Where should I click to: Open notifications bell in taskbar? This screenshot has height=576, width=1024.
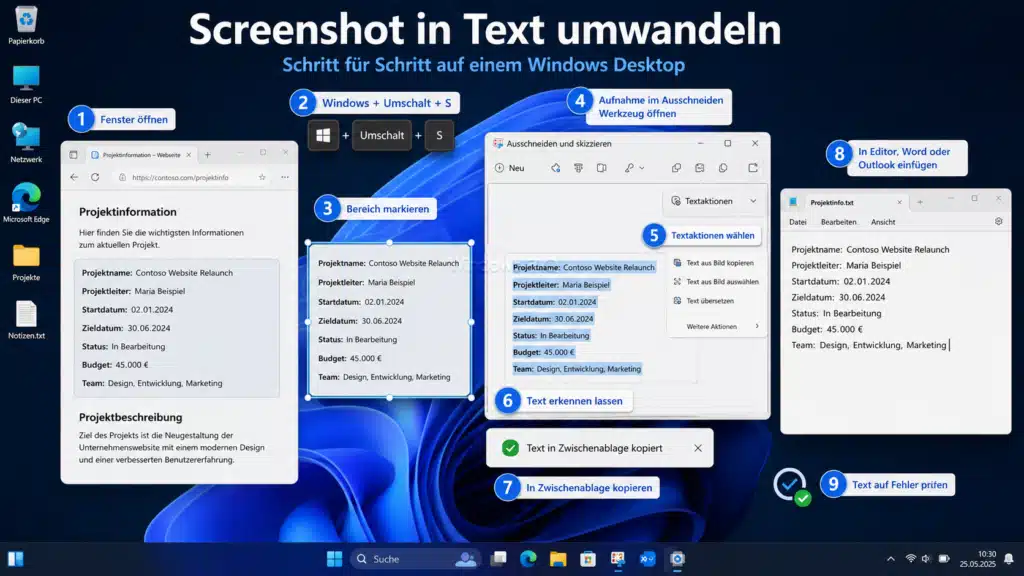coord(1009,559)
